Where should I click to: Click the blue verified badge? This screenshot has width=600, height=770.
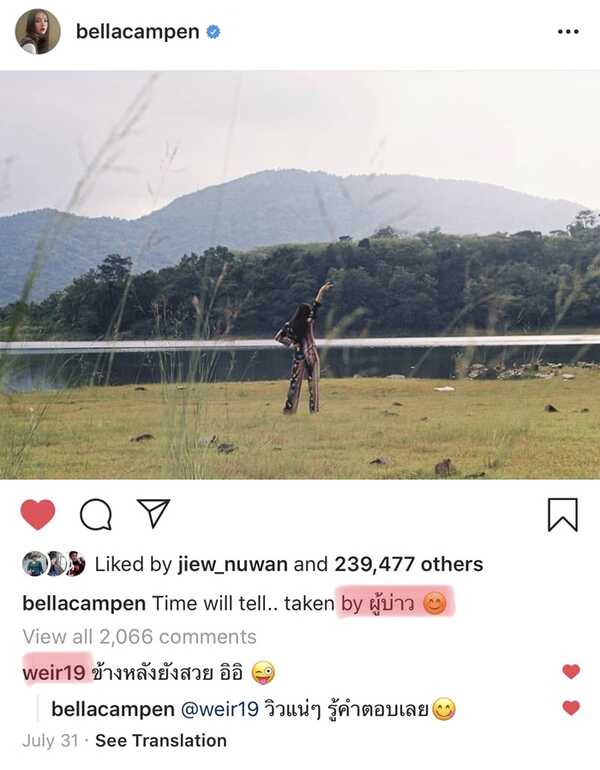(213, 32)
